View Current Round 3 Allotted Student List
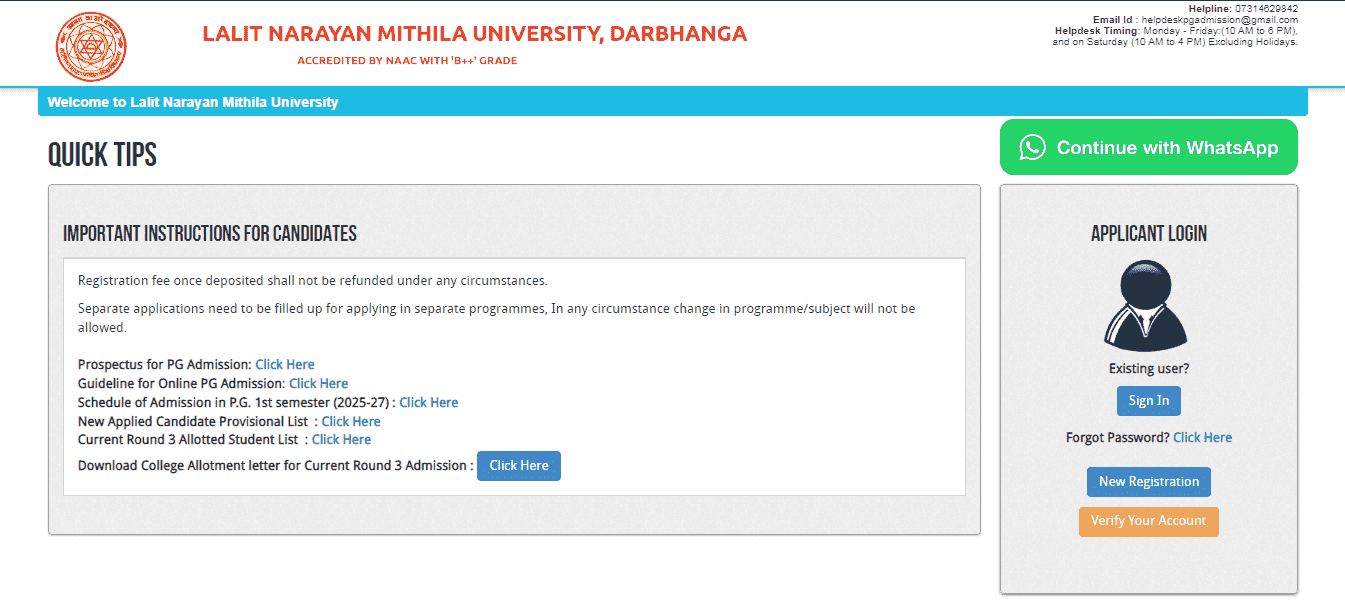The height and width of the screenshot is (602, 1345). tap(341, 440)
